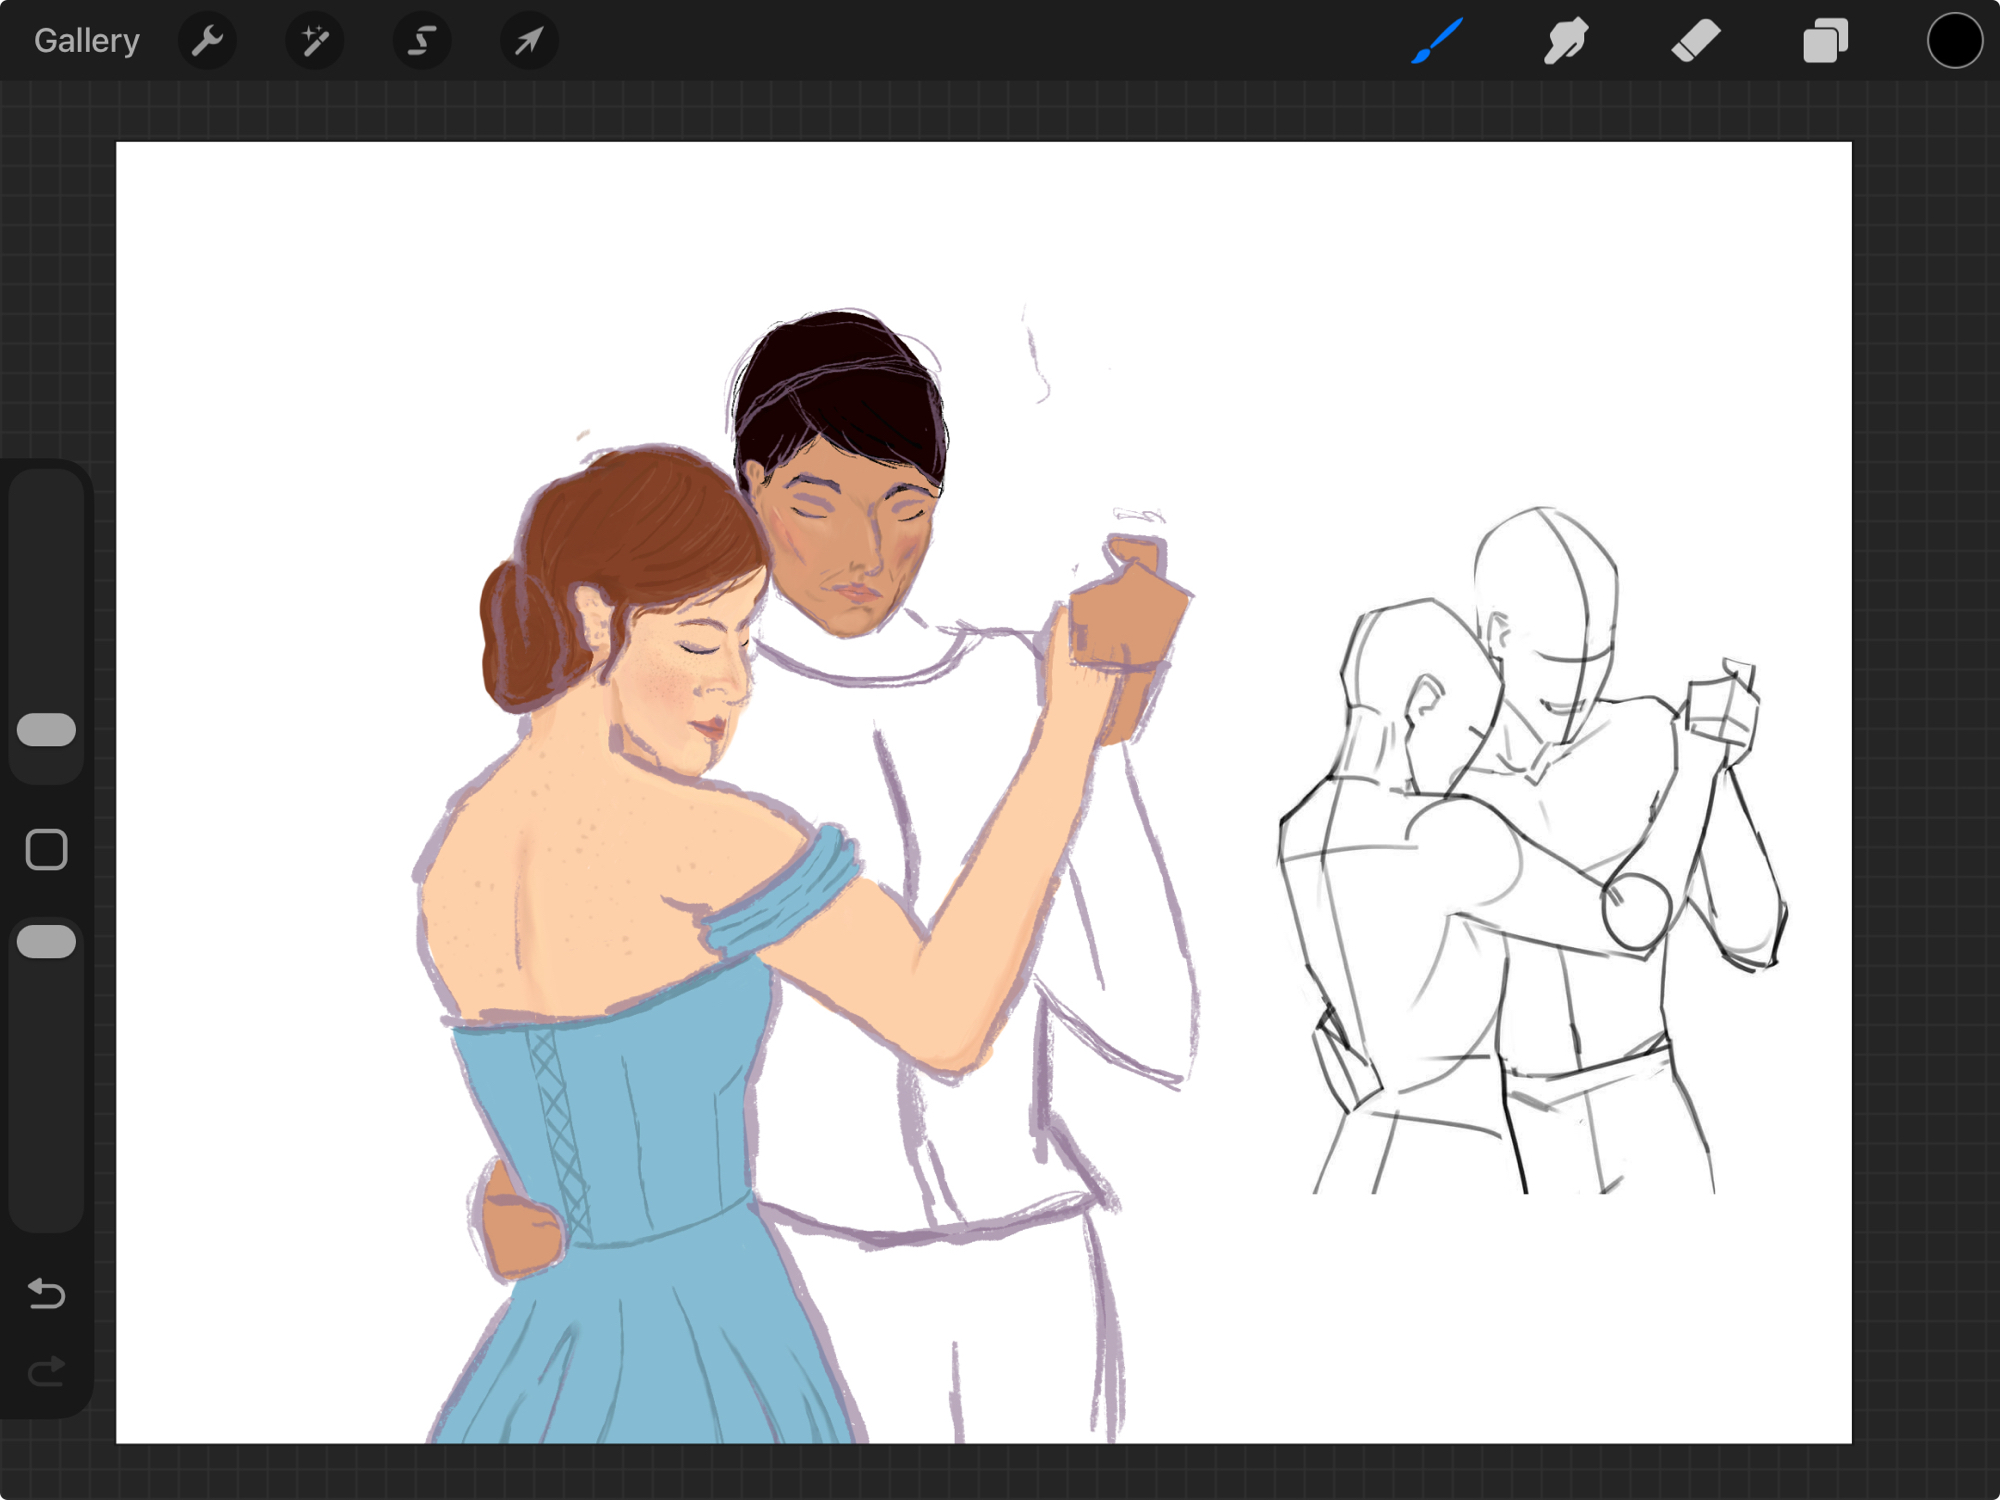Image resolution: width=2000 pixels, height=1500 pixels.
Task: Open the Actions wrench menu
Action: click(207, 41)
